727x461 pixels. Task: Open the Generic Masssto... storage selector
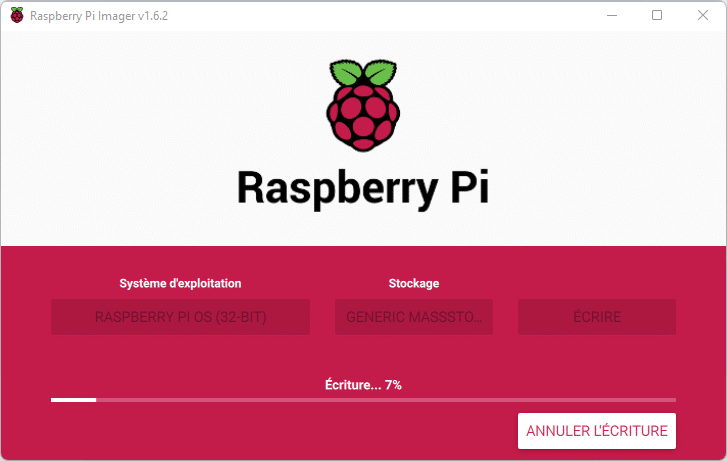(414, 317)
